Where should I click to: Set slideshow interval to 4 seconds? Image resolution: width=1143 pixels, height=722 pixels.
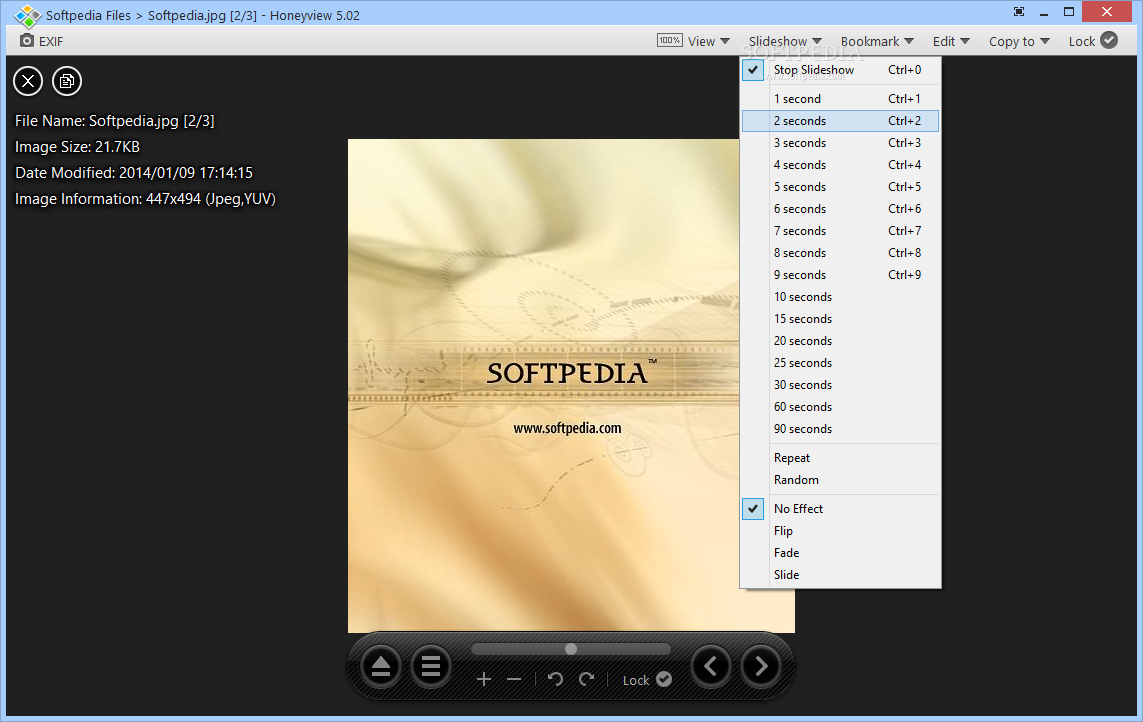click(x=840, y=165)
